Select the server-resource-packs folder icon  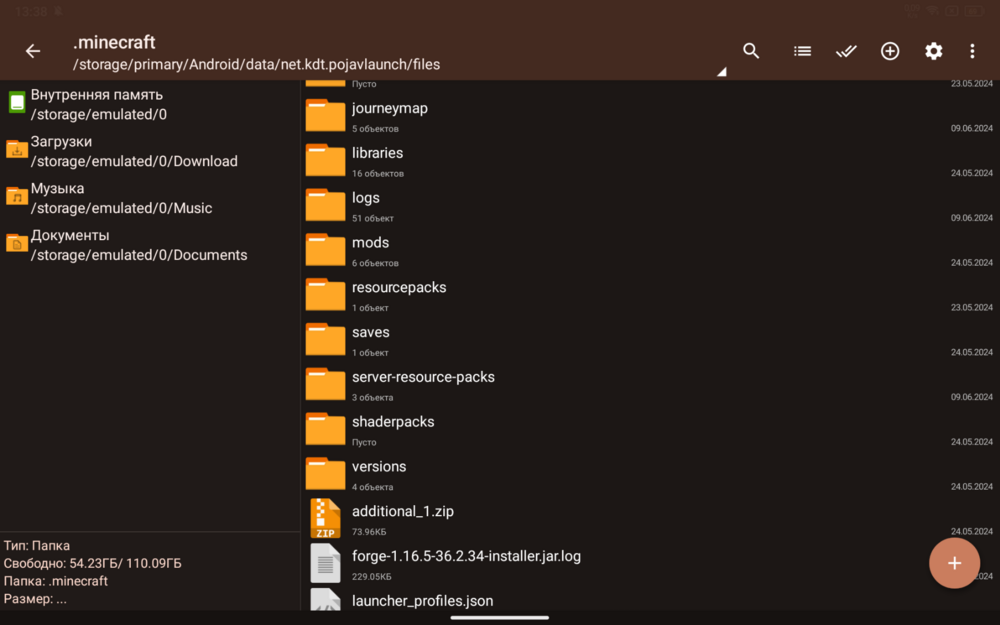click(325, 384)
